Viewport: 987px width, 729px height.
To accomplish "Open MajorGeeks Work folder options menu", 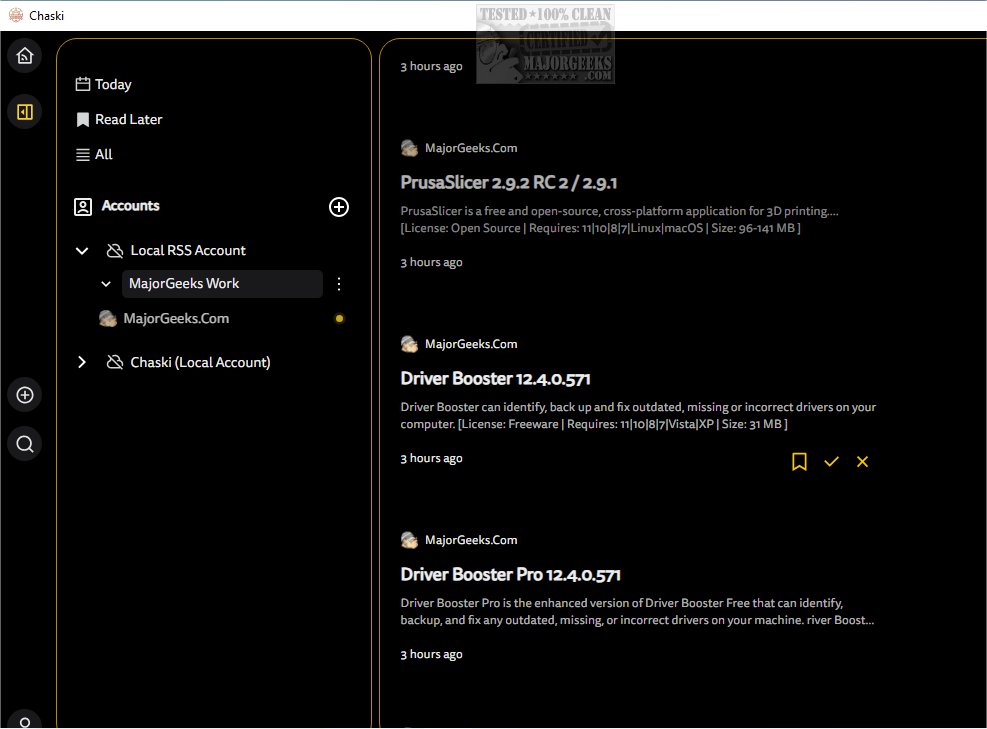I will [339, 284].
